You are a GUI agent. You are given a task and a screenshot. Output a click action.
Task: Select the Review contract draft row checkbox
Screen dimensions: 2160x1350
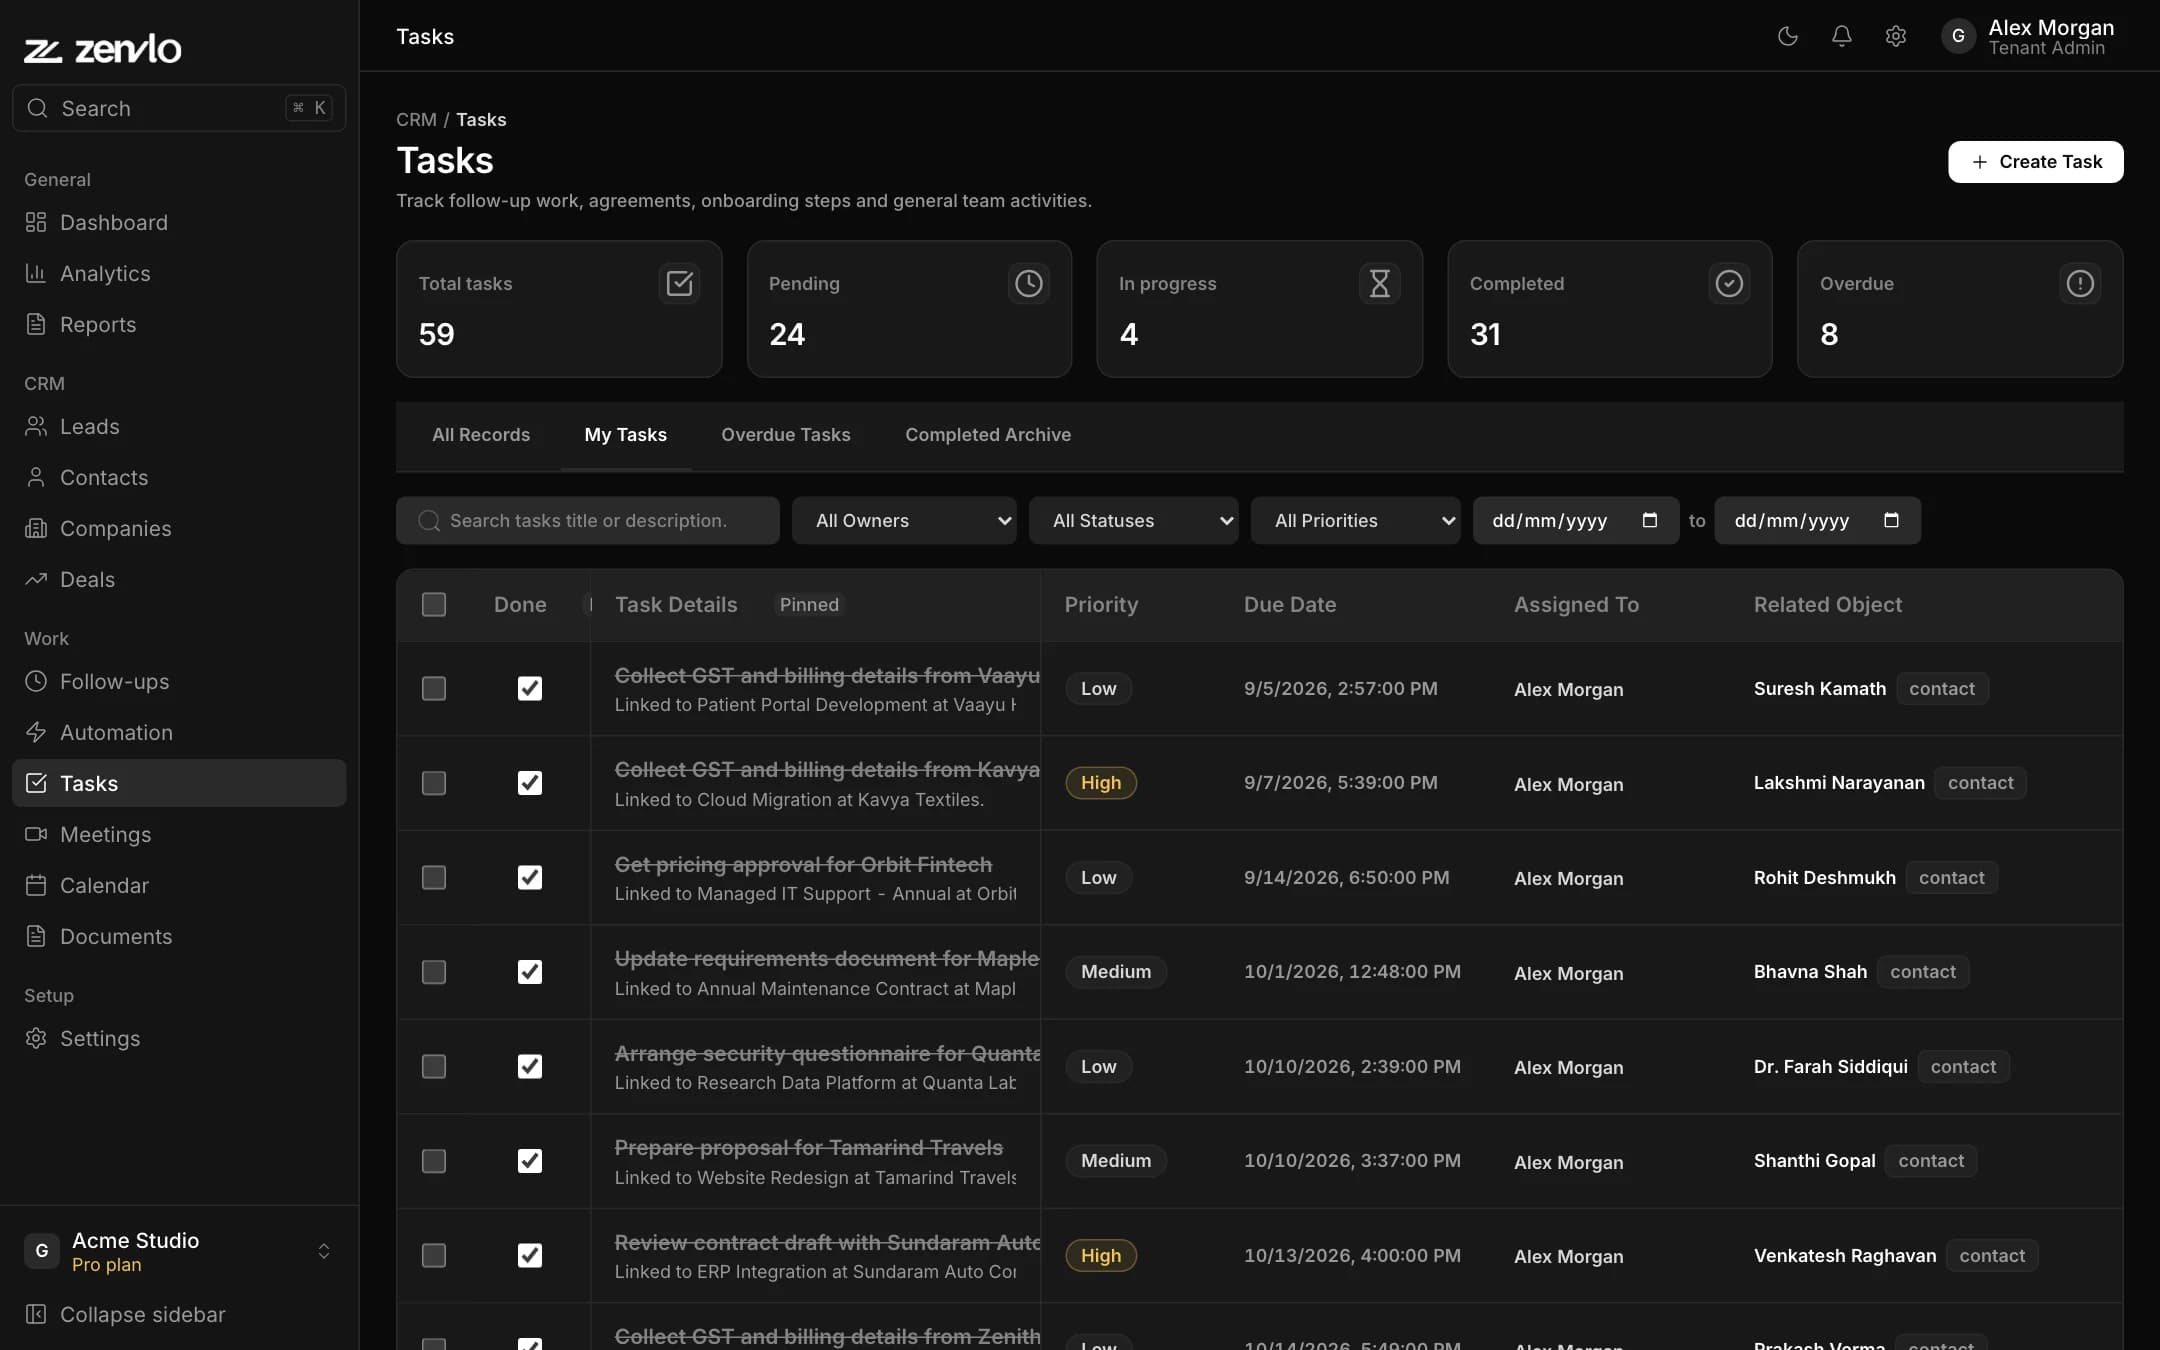coord(433,1255)
